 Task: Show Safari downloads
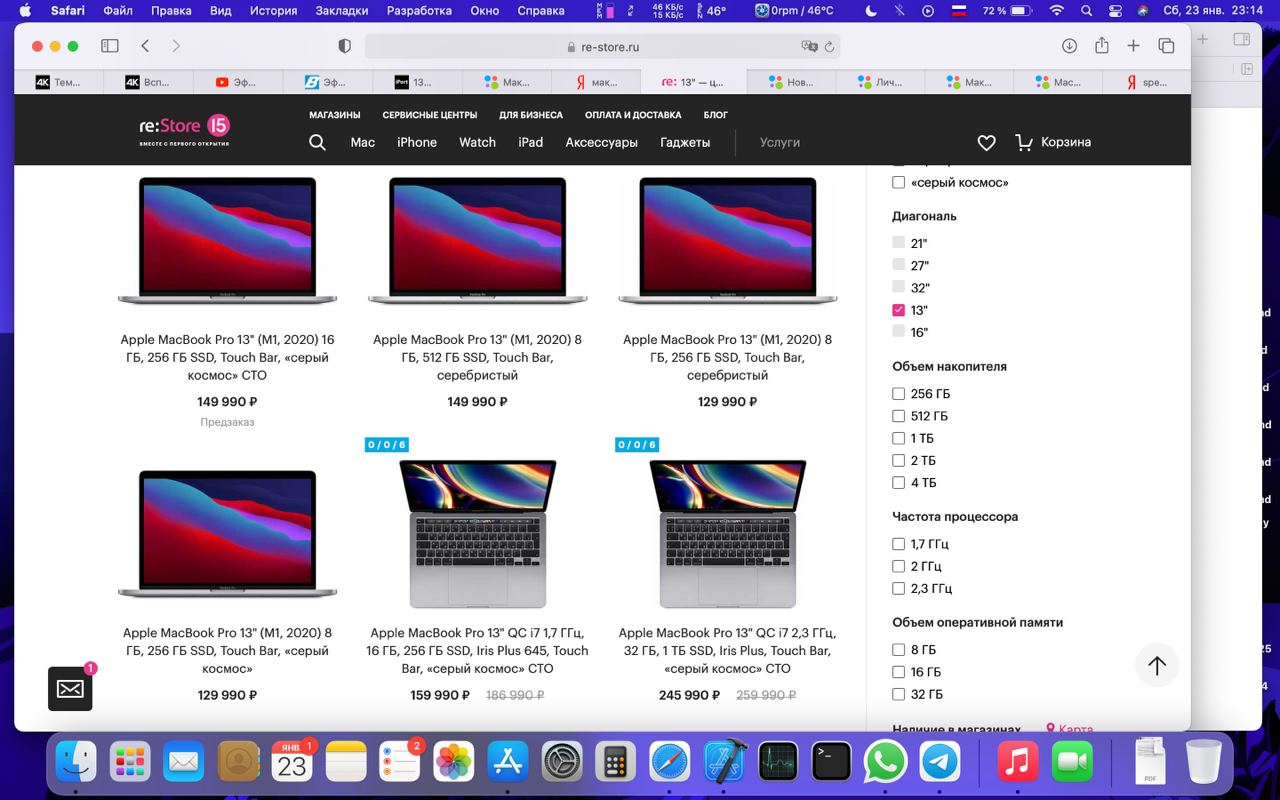coord(1069,46)
